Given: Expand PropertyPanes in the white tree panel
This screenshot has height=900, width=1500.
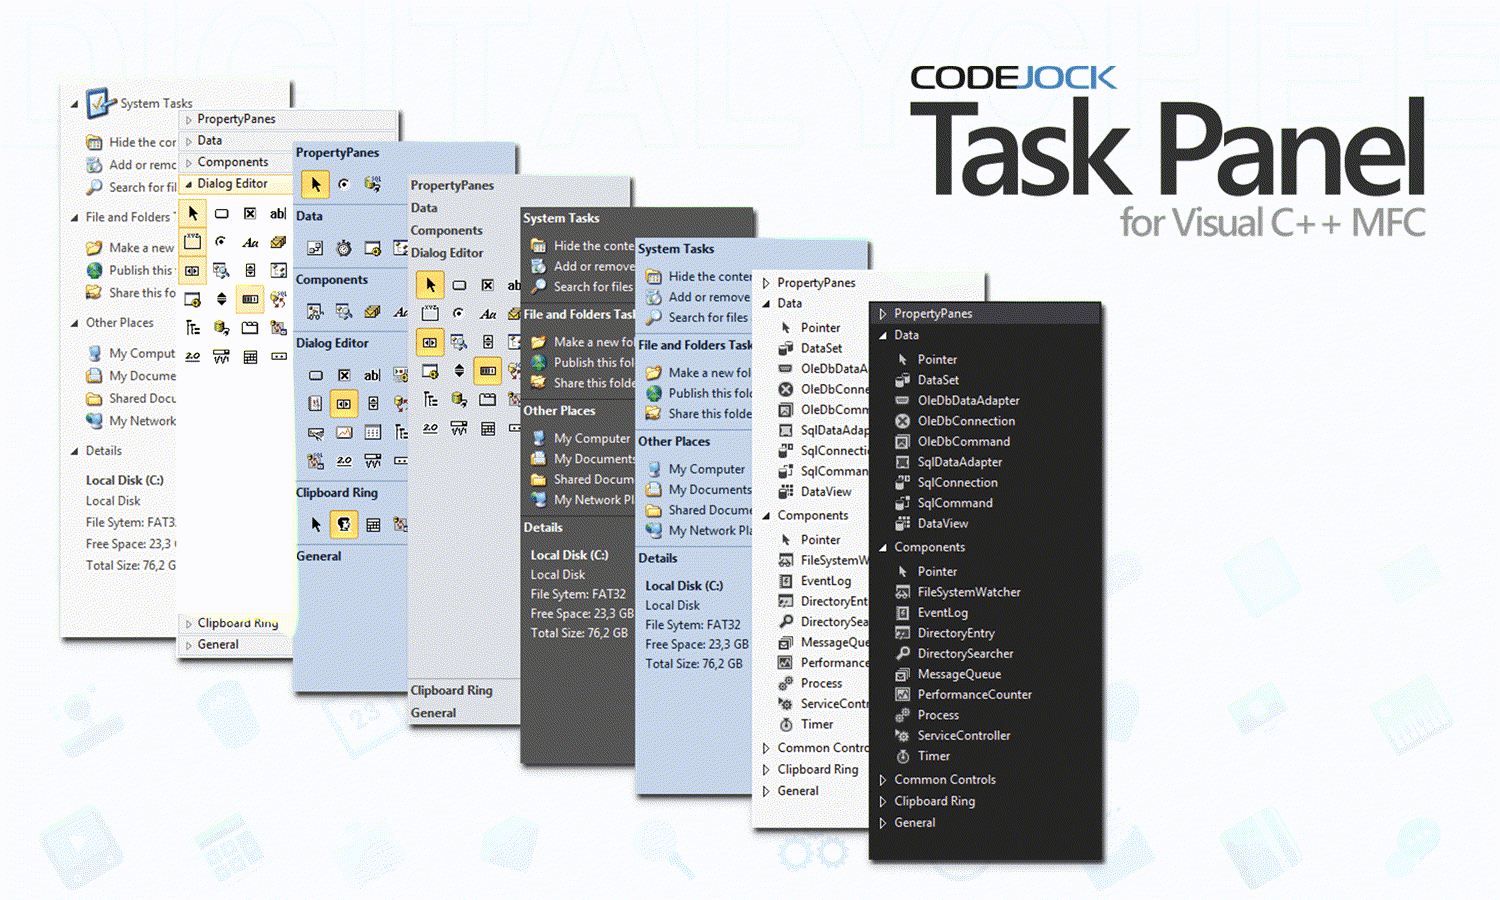Looking at the screenshot, I should 767,283.
